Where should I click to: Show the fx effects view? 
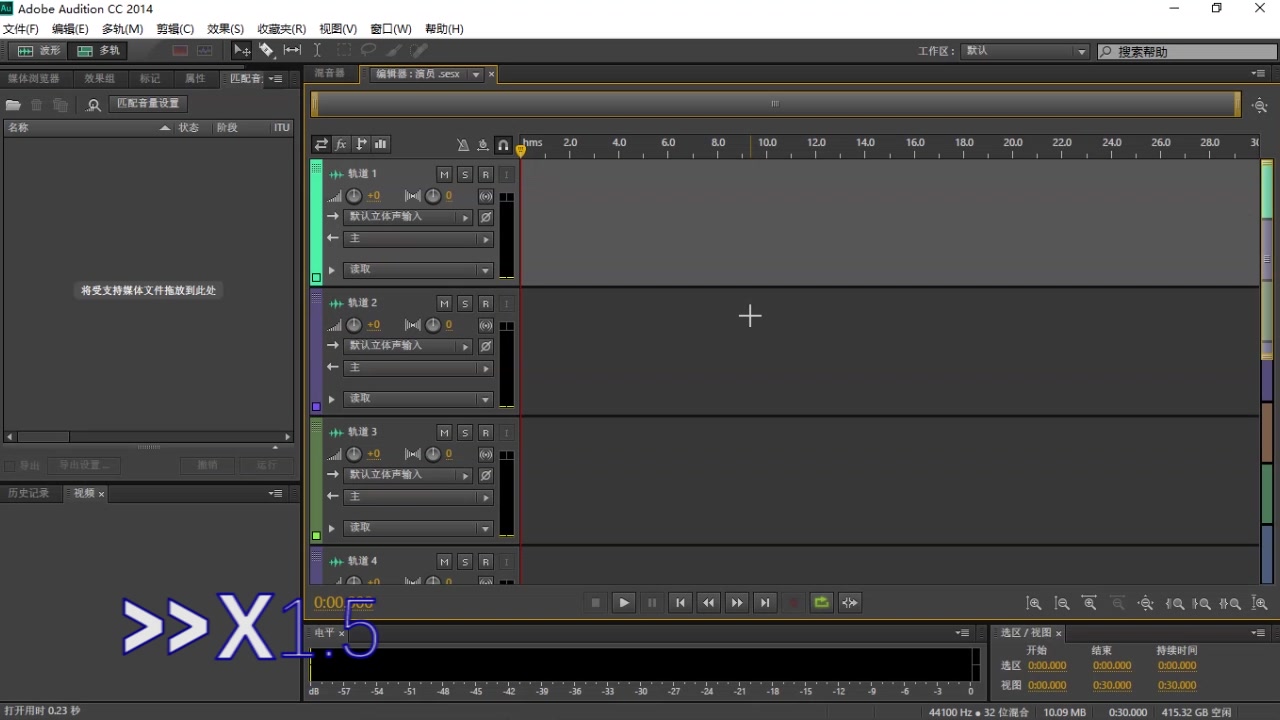(x=341, y=144)
